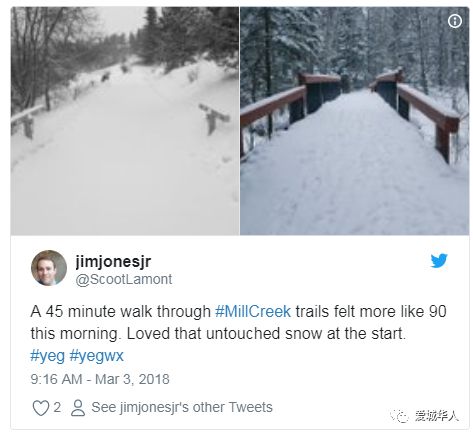Open the #yeg hashtag
The height and width of the screenshot is (436, 473).
tap(47, 356)
